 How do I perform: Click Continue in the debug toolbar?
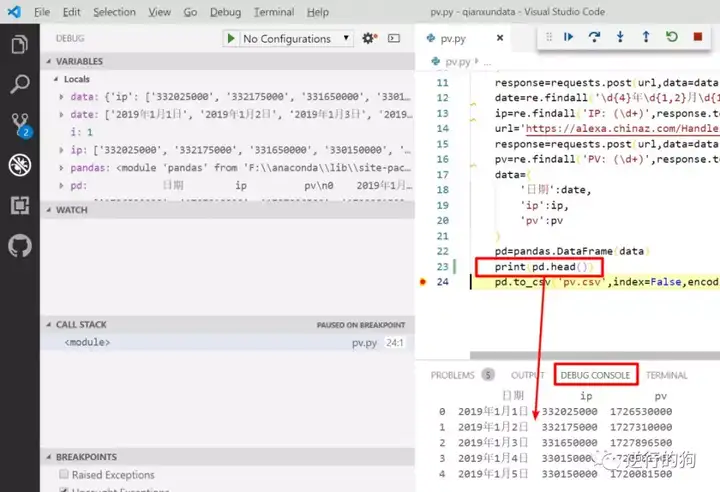pyautogui.click(x=568, y=37)
